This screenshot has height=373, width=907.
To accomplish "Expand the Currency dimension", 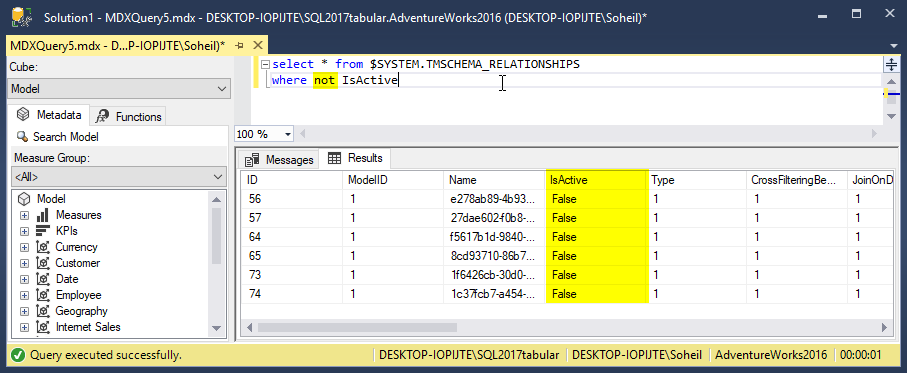I will click(24, 248).
